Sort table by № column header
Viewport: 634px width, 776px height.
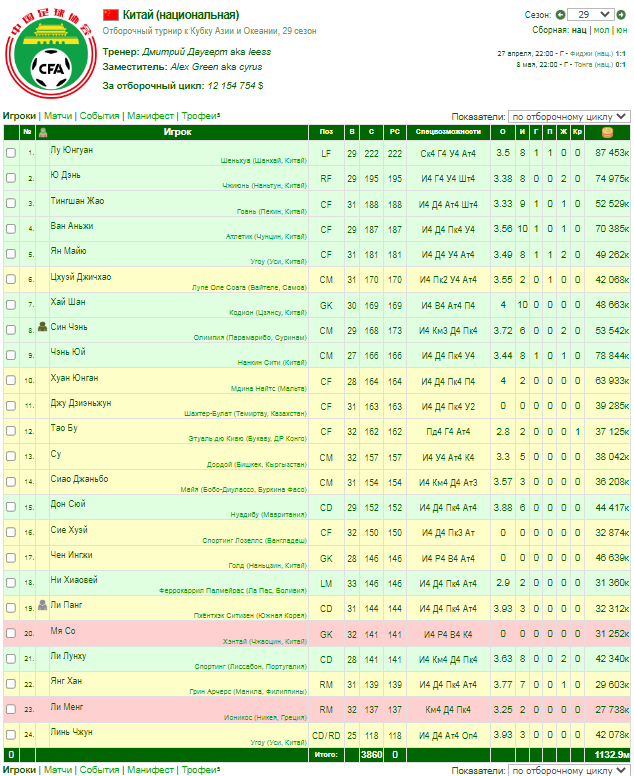point(27,132)
